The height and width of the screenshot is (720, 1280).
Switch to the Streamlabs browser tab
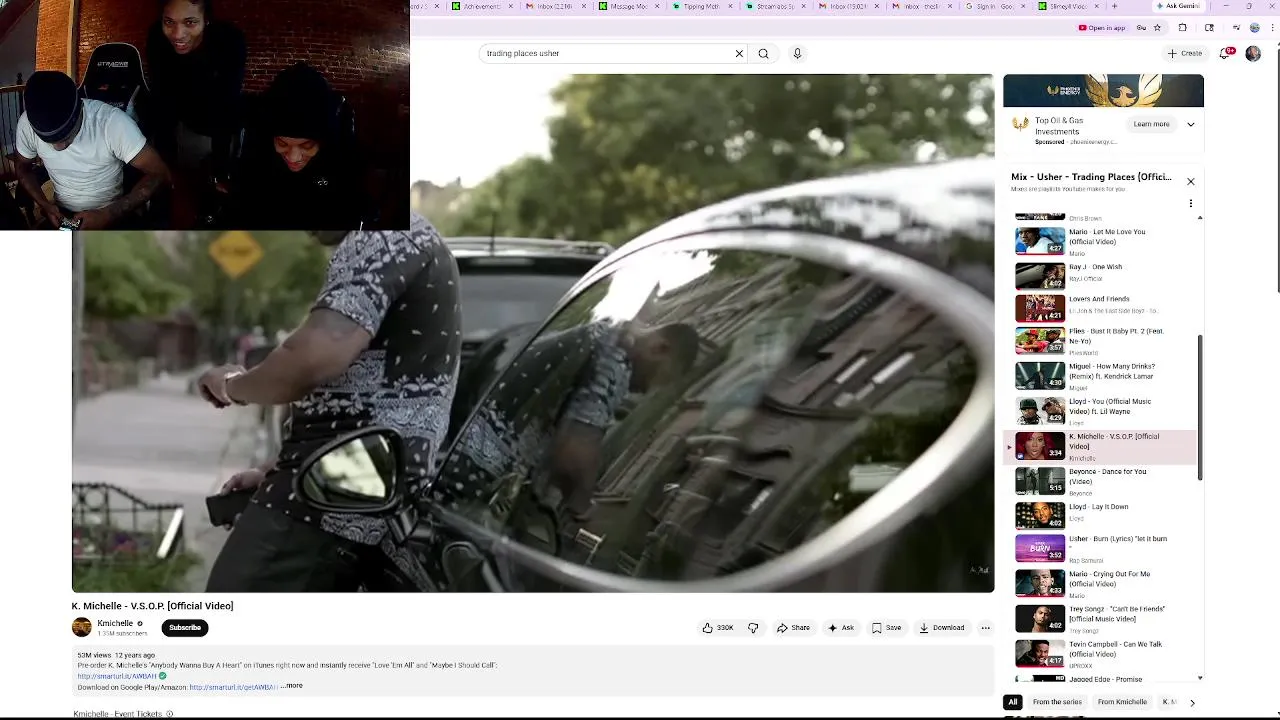click(x=772, y=6)
